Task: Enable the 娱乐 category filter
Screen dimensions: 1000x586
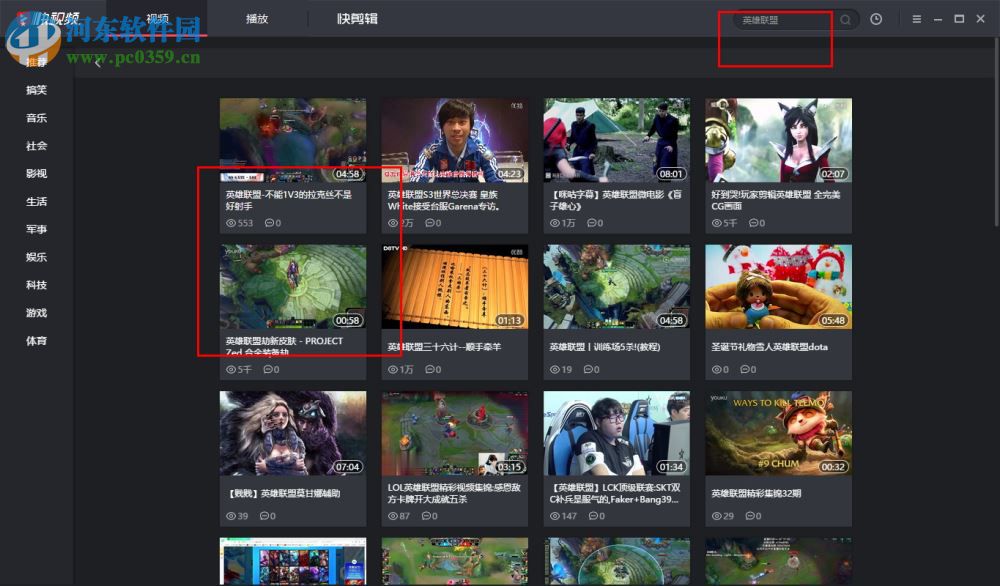Action: click(35, 257)
